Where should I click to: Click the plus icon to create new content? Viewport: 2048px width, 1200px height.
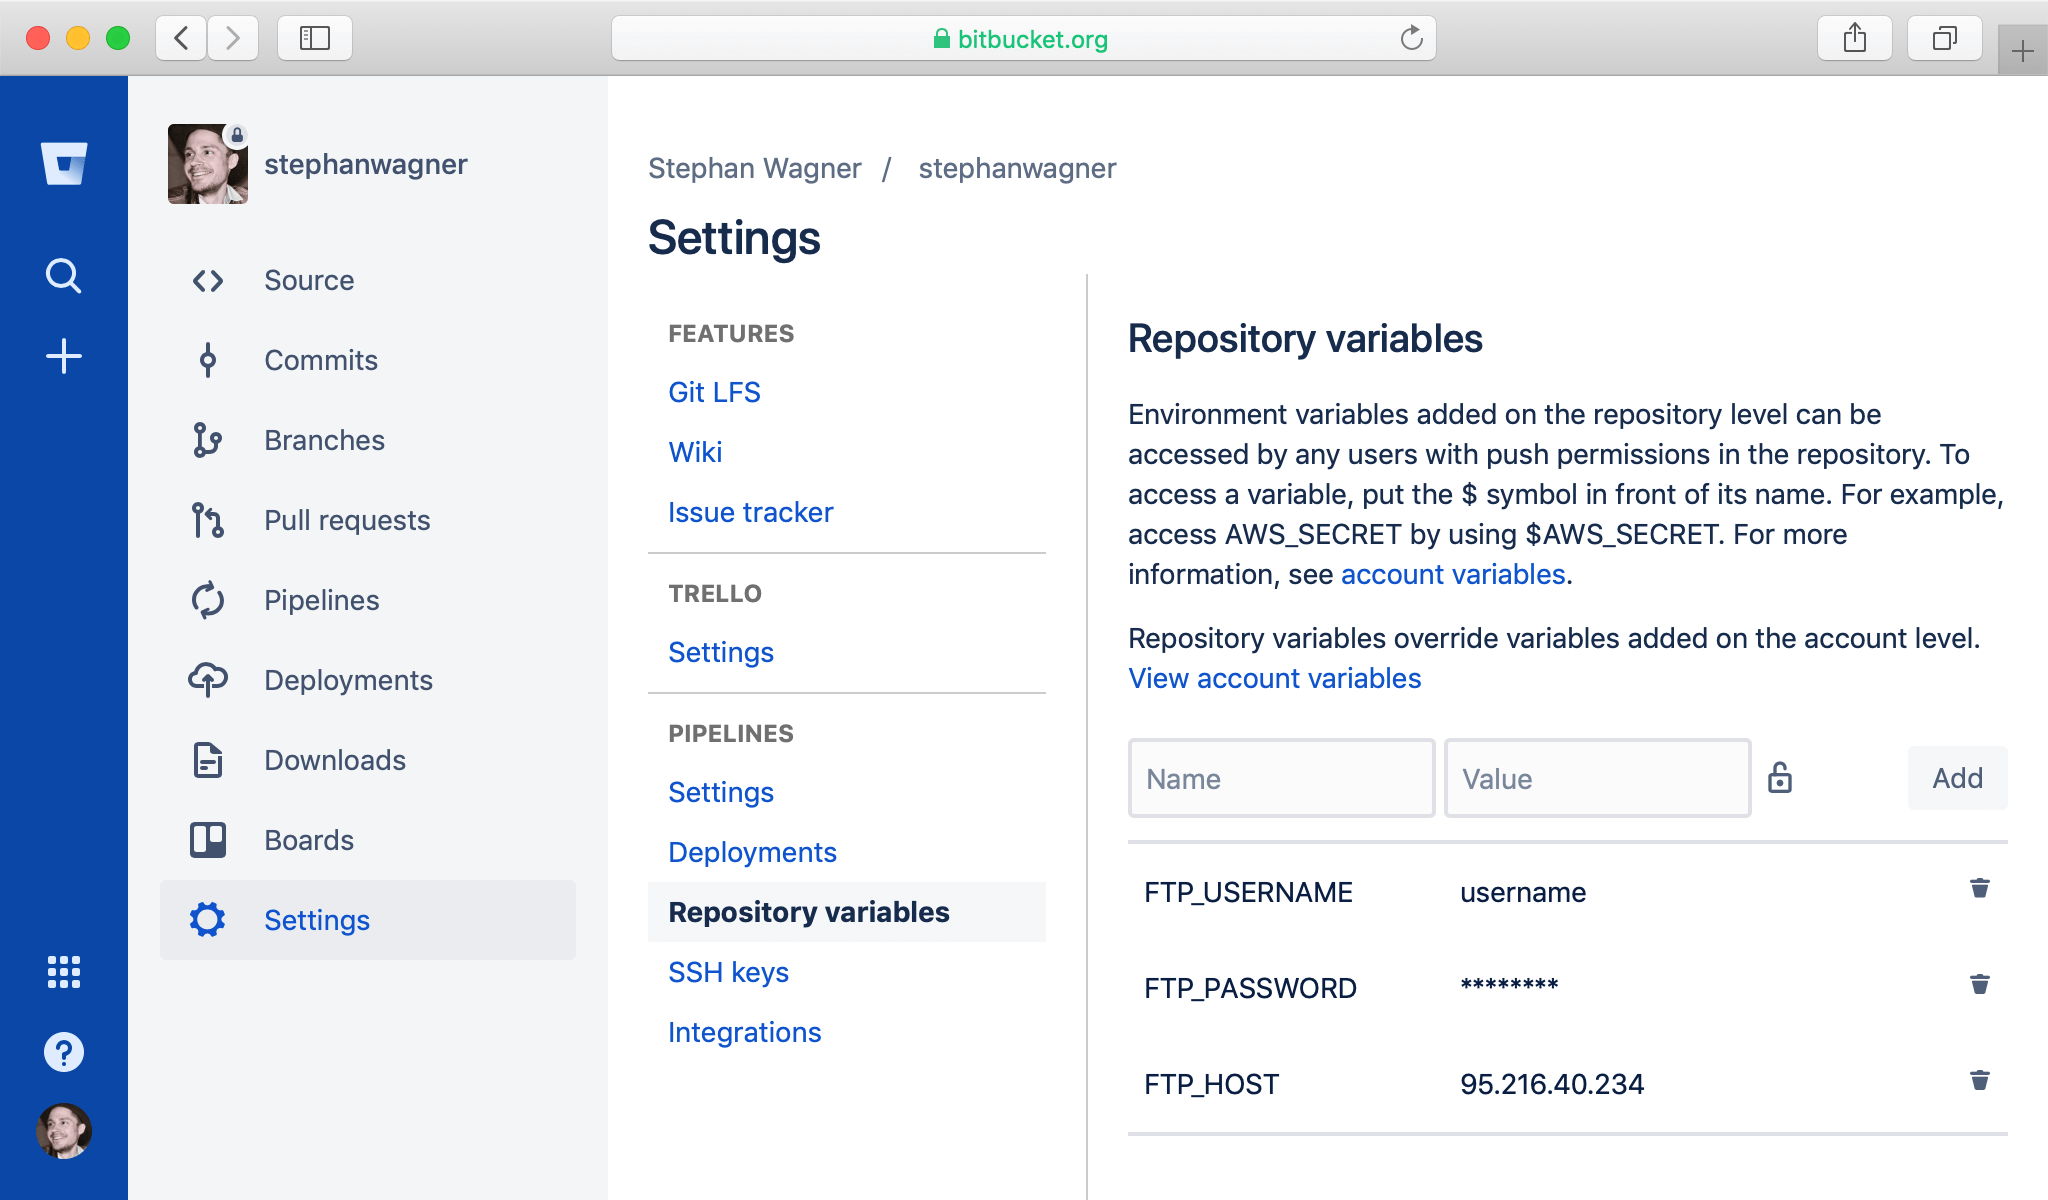63,356
